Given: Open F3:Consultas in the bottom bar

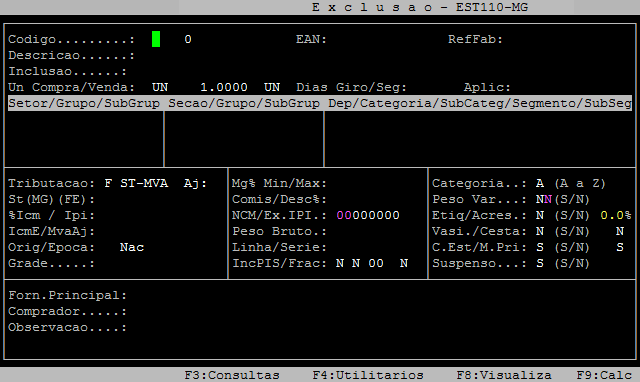Looking at the screenshot, I should 232,375.
